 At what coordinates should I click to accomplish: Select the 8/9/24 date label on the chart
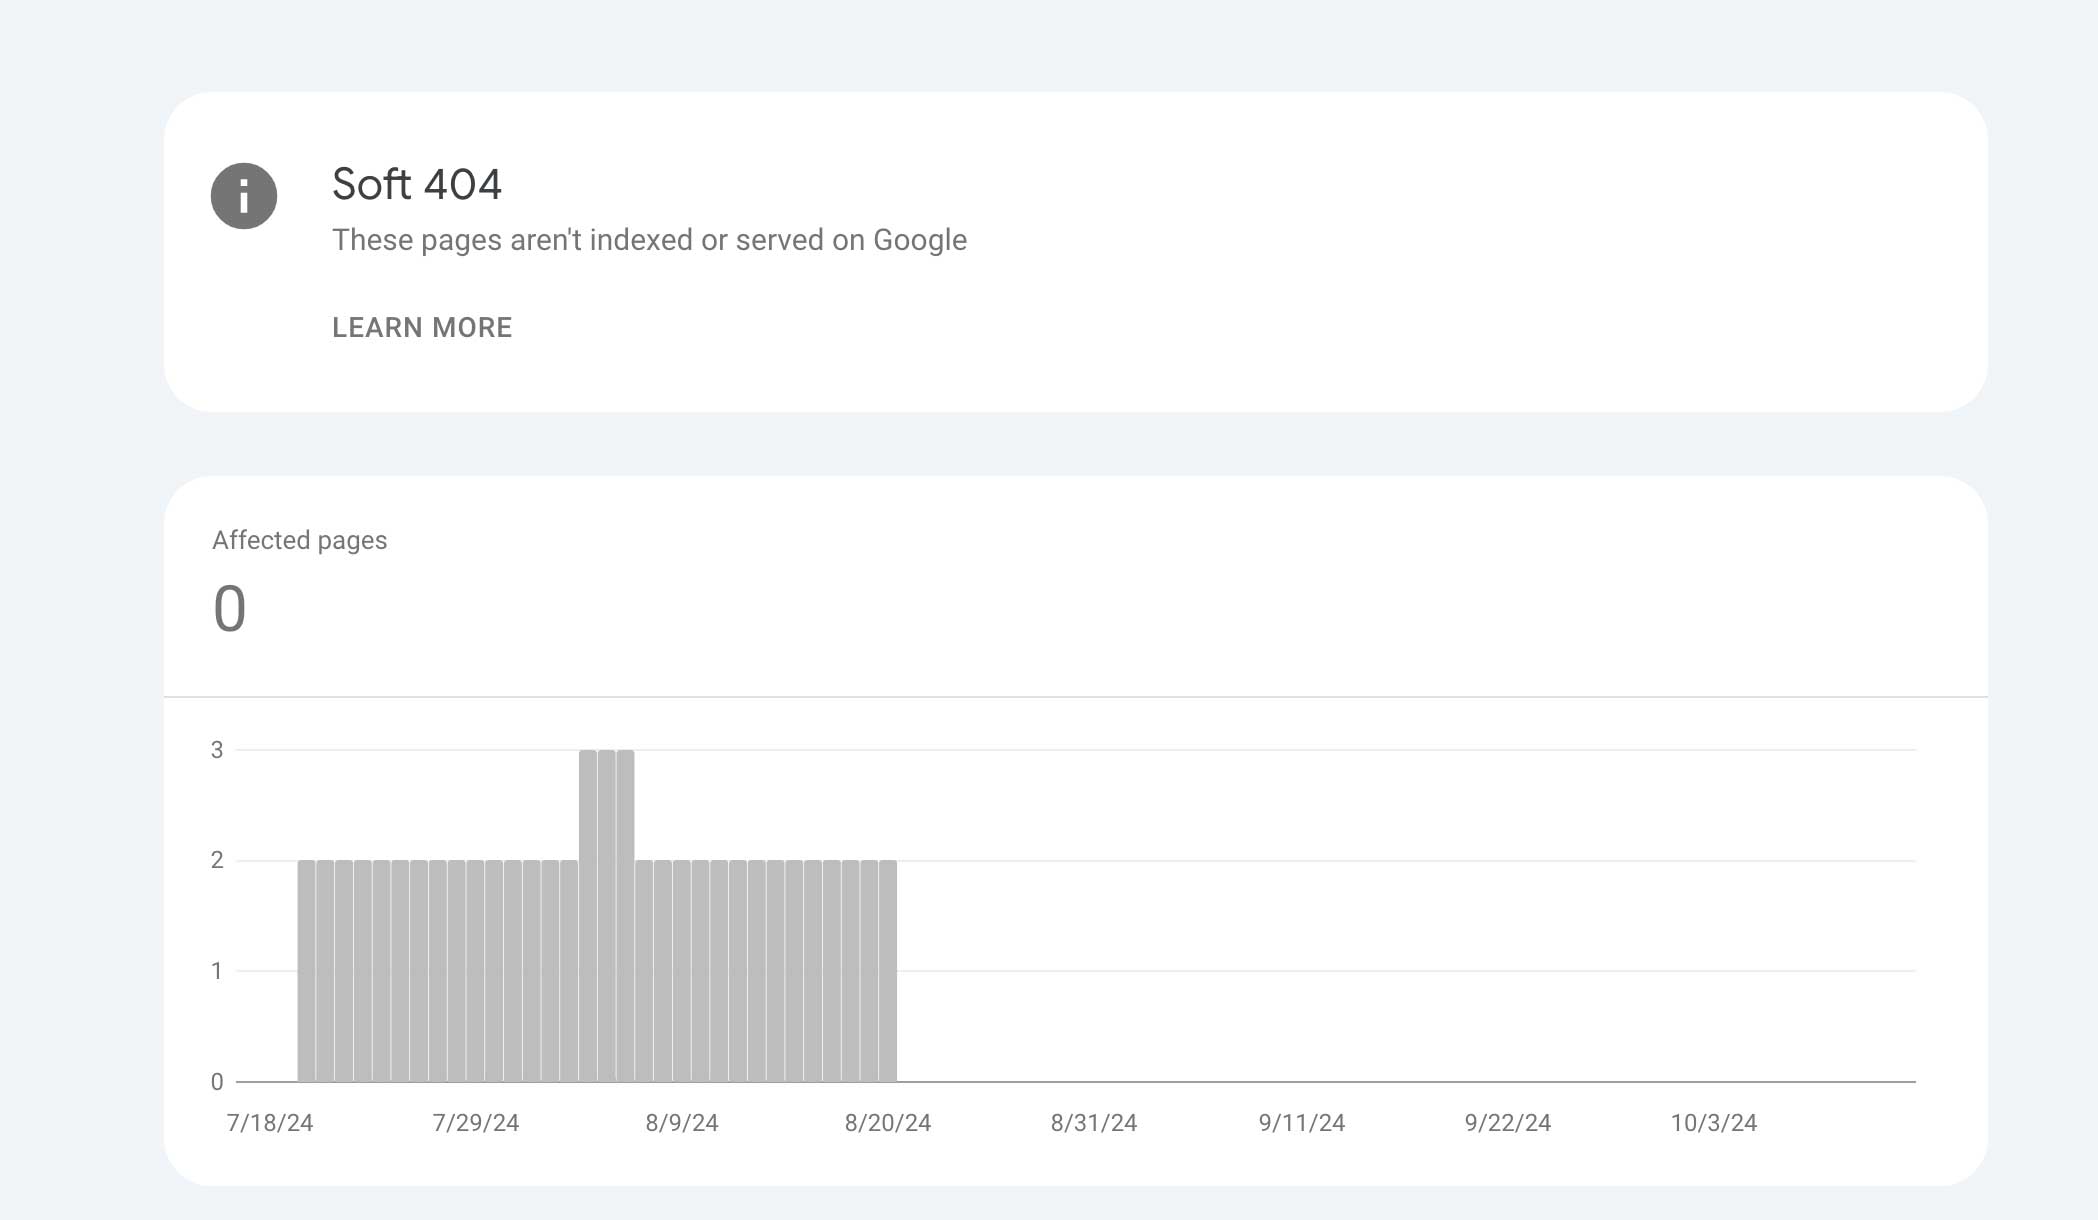[x=682, y=1123]
